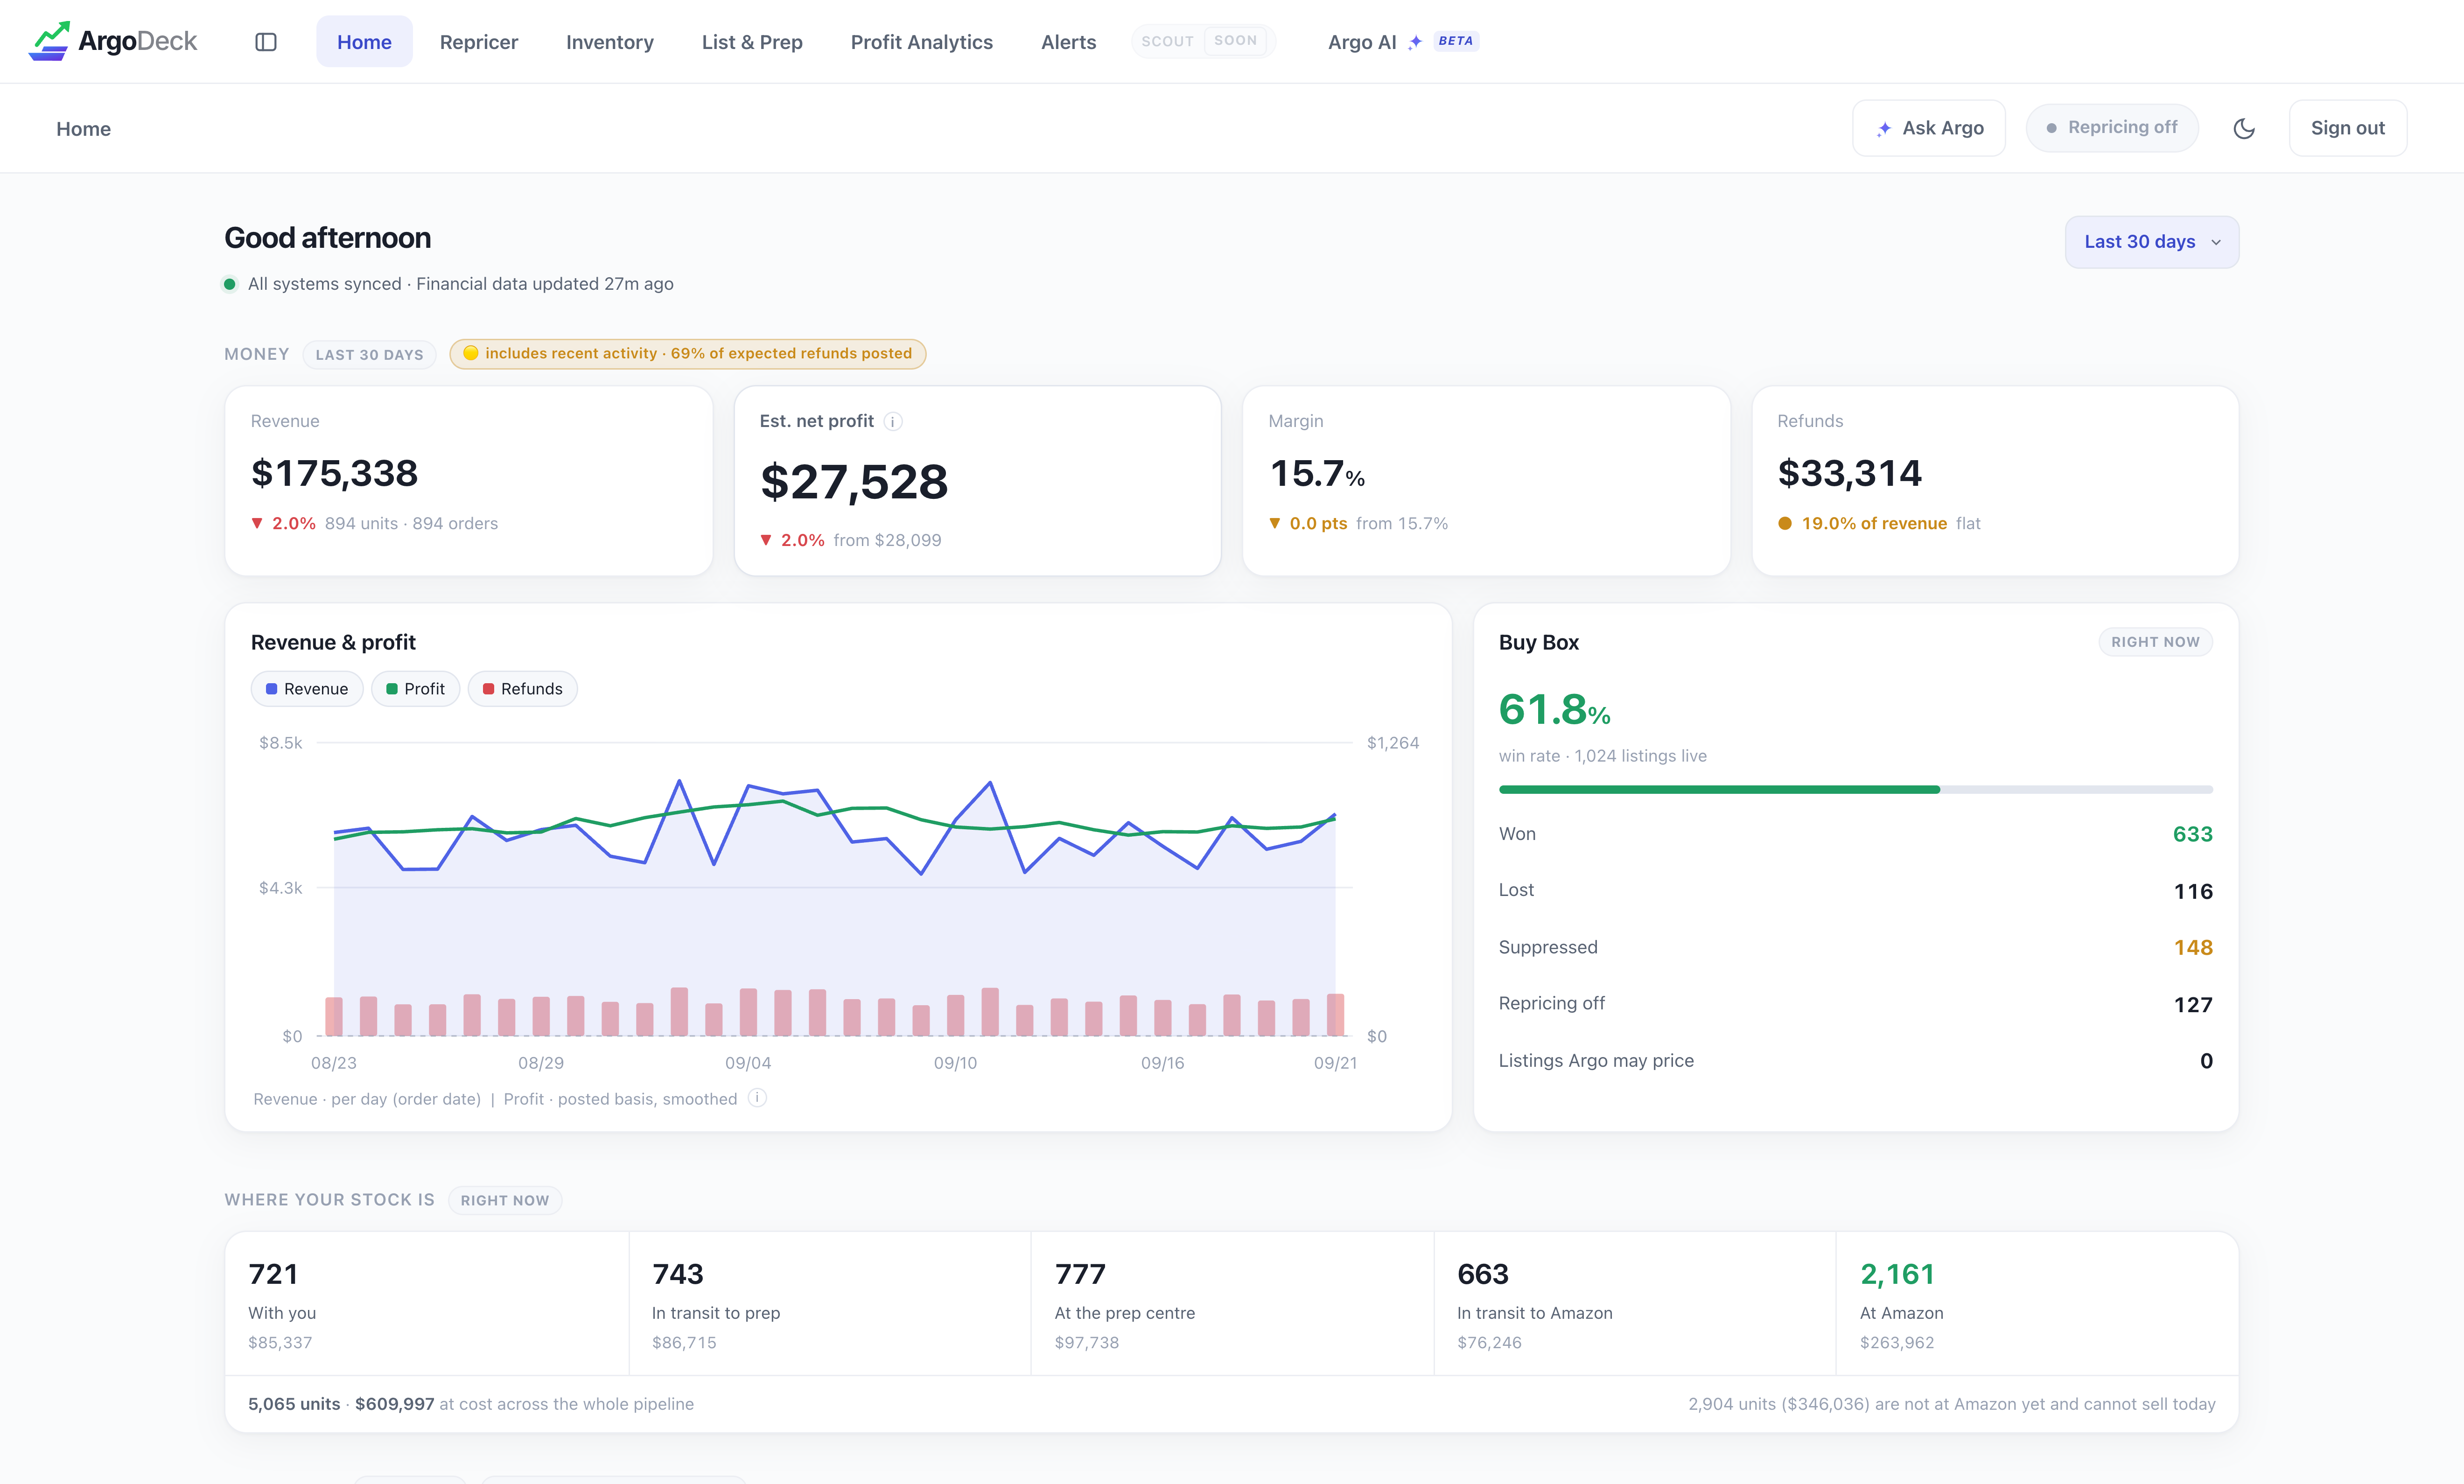The width and height of the screenshot is (2464, 1484).
Task: Toggle Revenue series in chart legend
Action: pyautogui.click(x=307, y=689)
